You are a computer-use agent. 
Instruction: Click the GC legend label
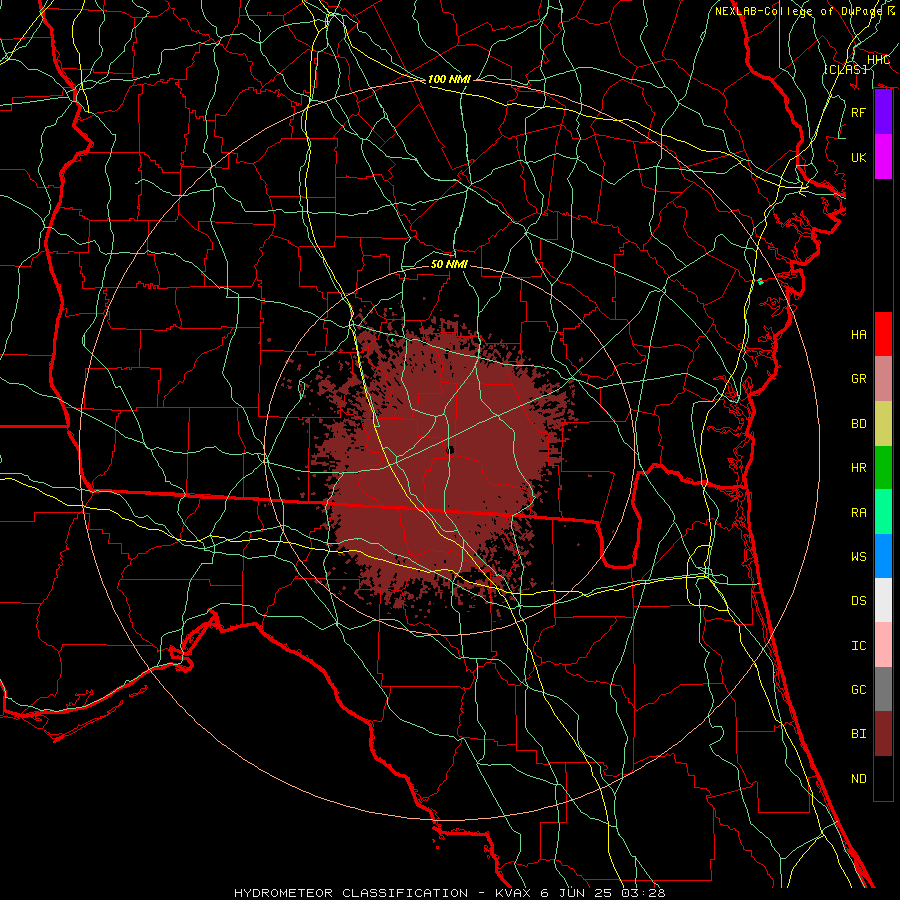tap(859, 689)
